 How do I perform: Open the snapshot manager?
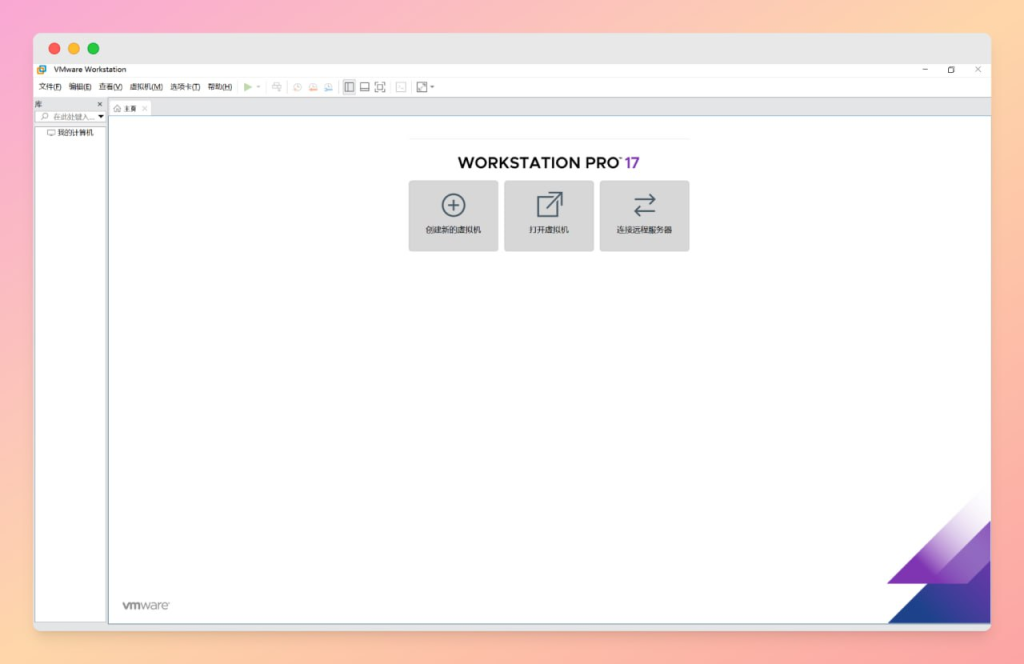(x=329, y=87)
